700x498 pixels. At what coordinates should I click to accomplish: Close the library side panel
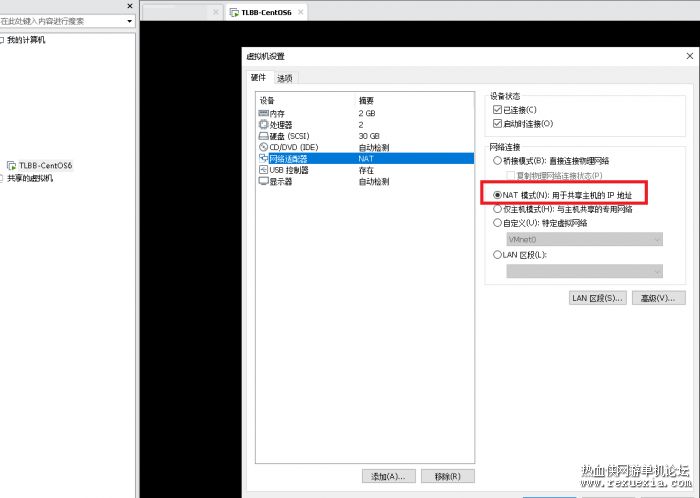pos(130,6)
